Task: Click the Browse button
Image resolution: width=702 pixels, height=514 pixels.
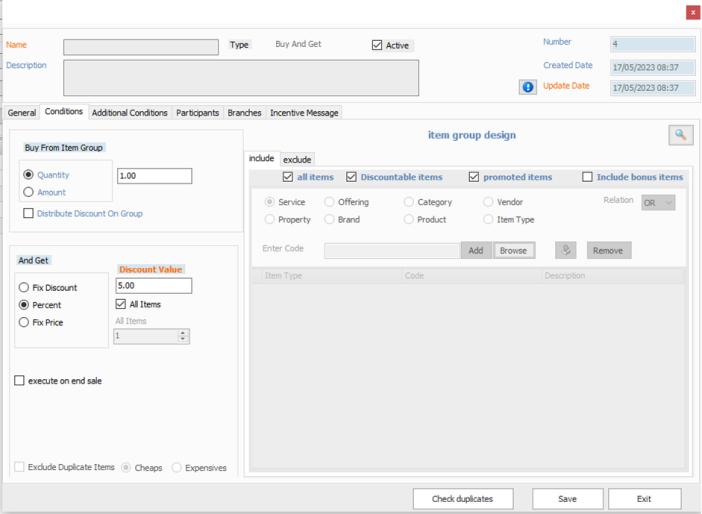Action: point(513,250)
